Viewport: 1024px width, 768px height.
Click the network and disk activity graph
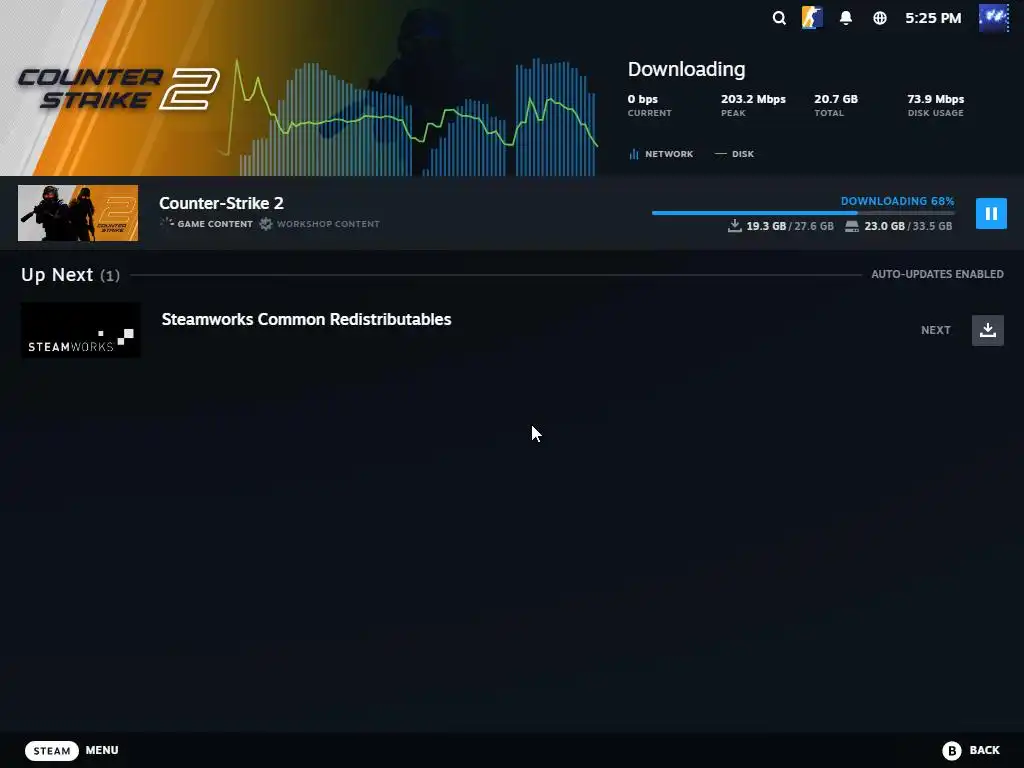[x=408, y=118]
